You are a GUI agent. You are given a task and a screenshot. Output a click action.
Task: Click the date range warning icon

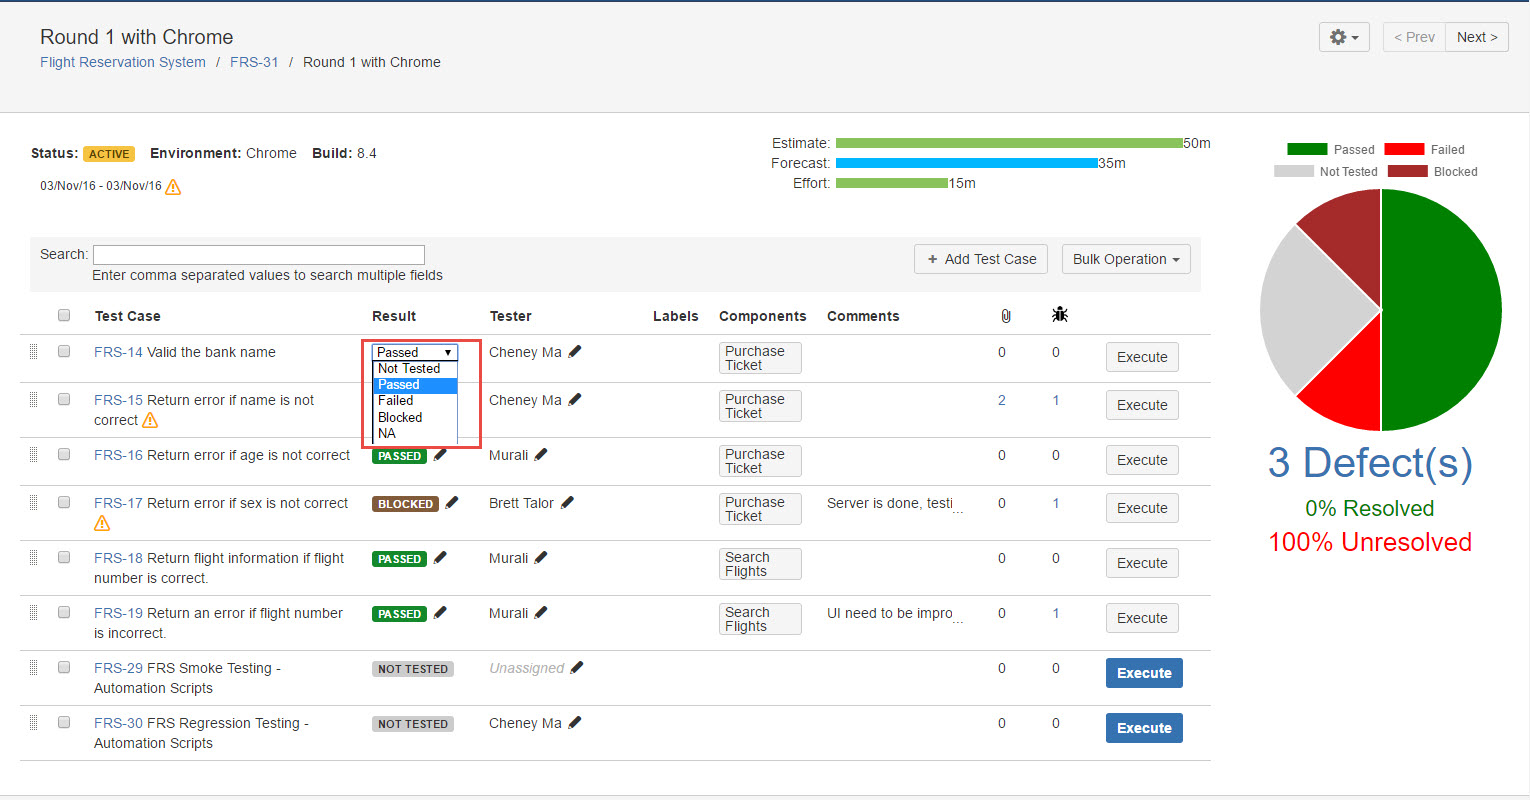coord(173,187)
